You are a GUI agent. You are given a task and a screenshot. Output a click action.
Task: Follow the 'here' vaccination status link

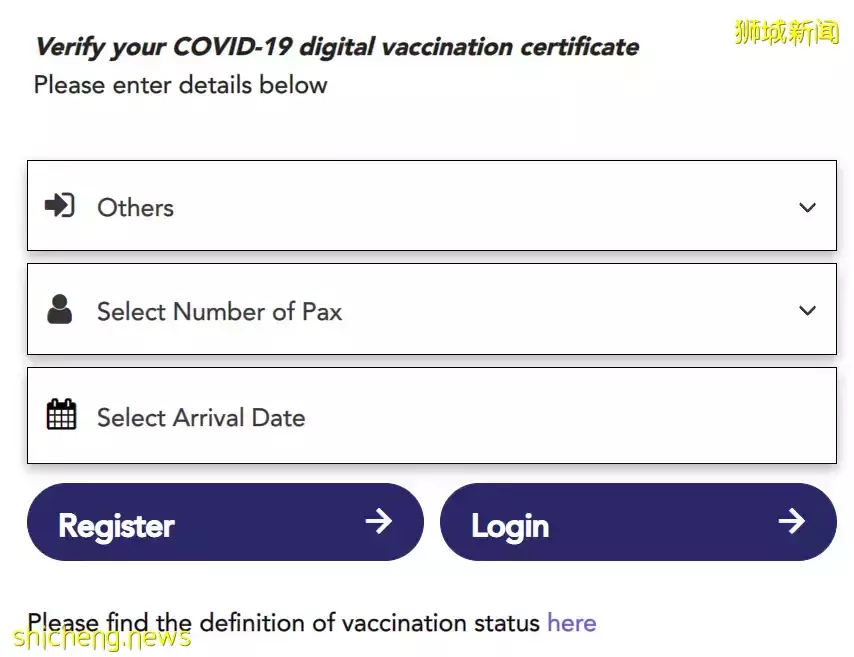571,623
